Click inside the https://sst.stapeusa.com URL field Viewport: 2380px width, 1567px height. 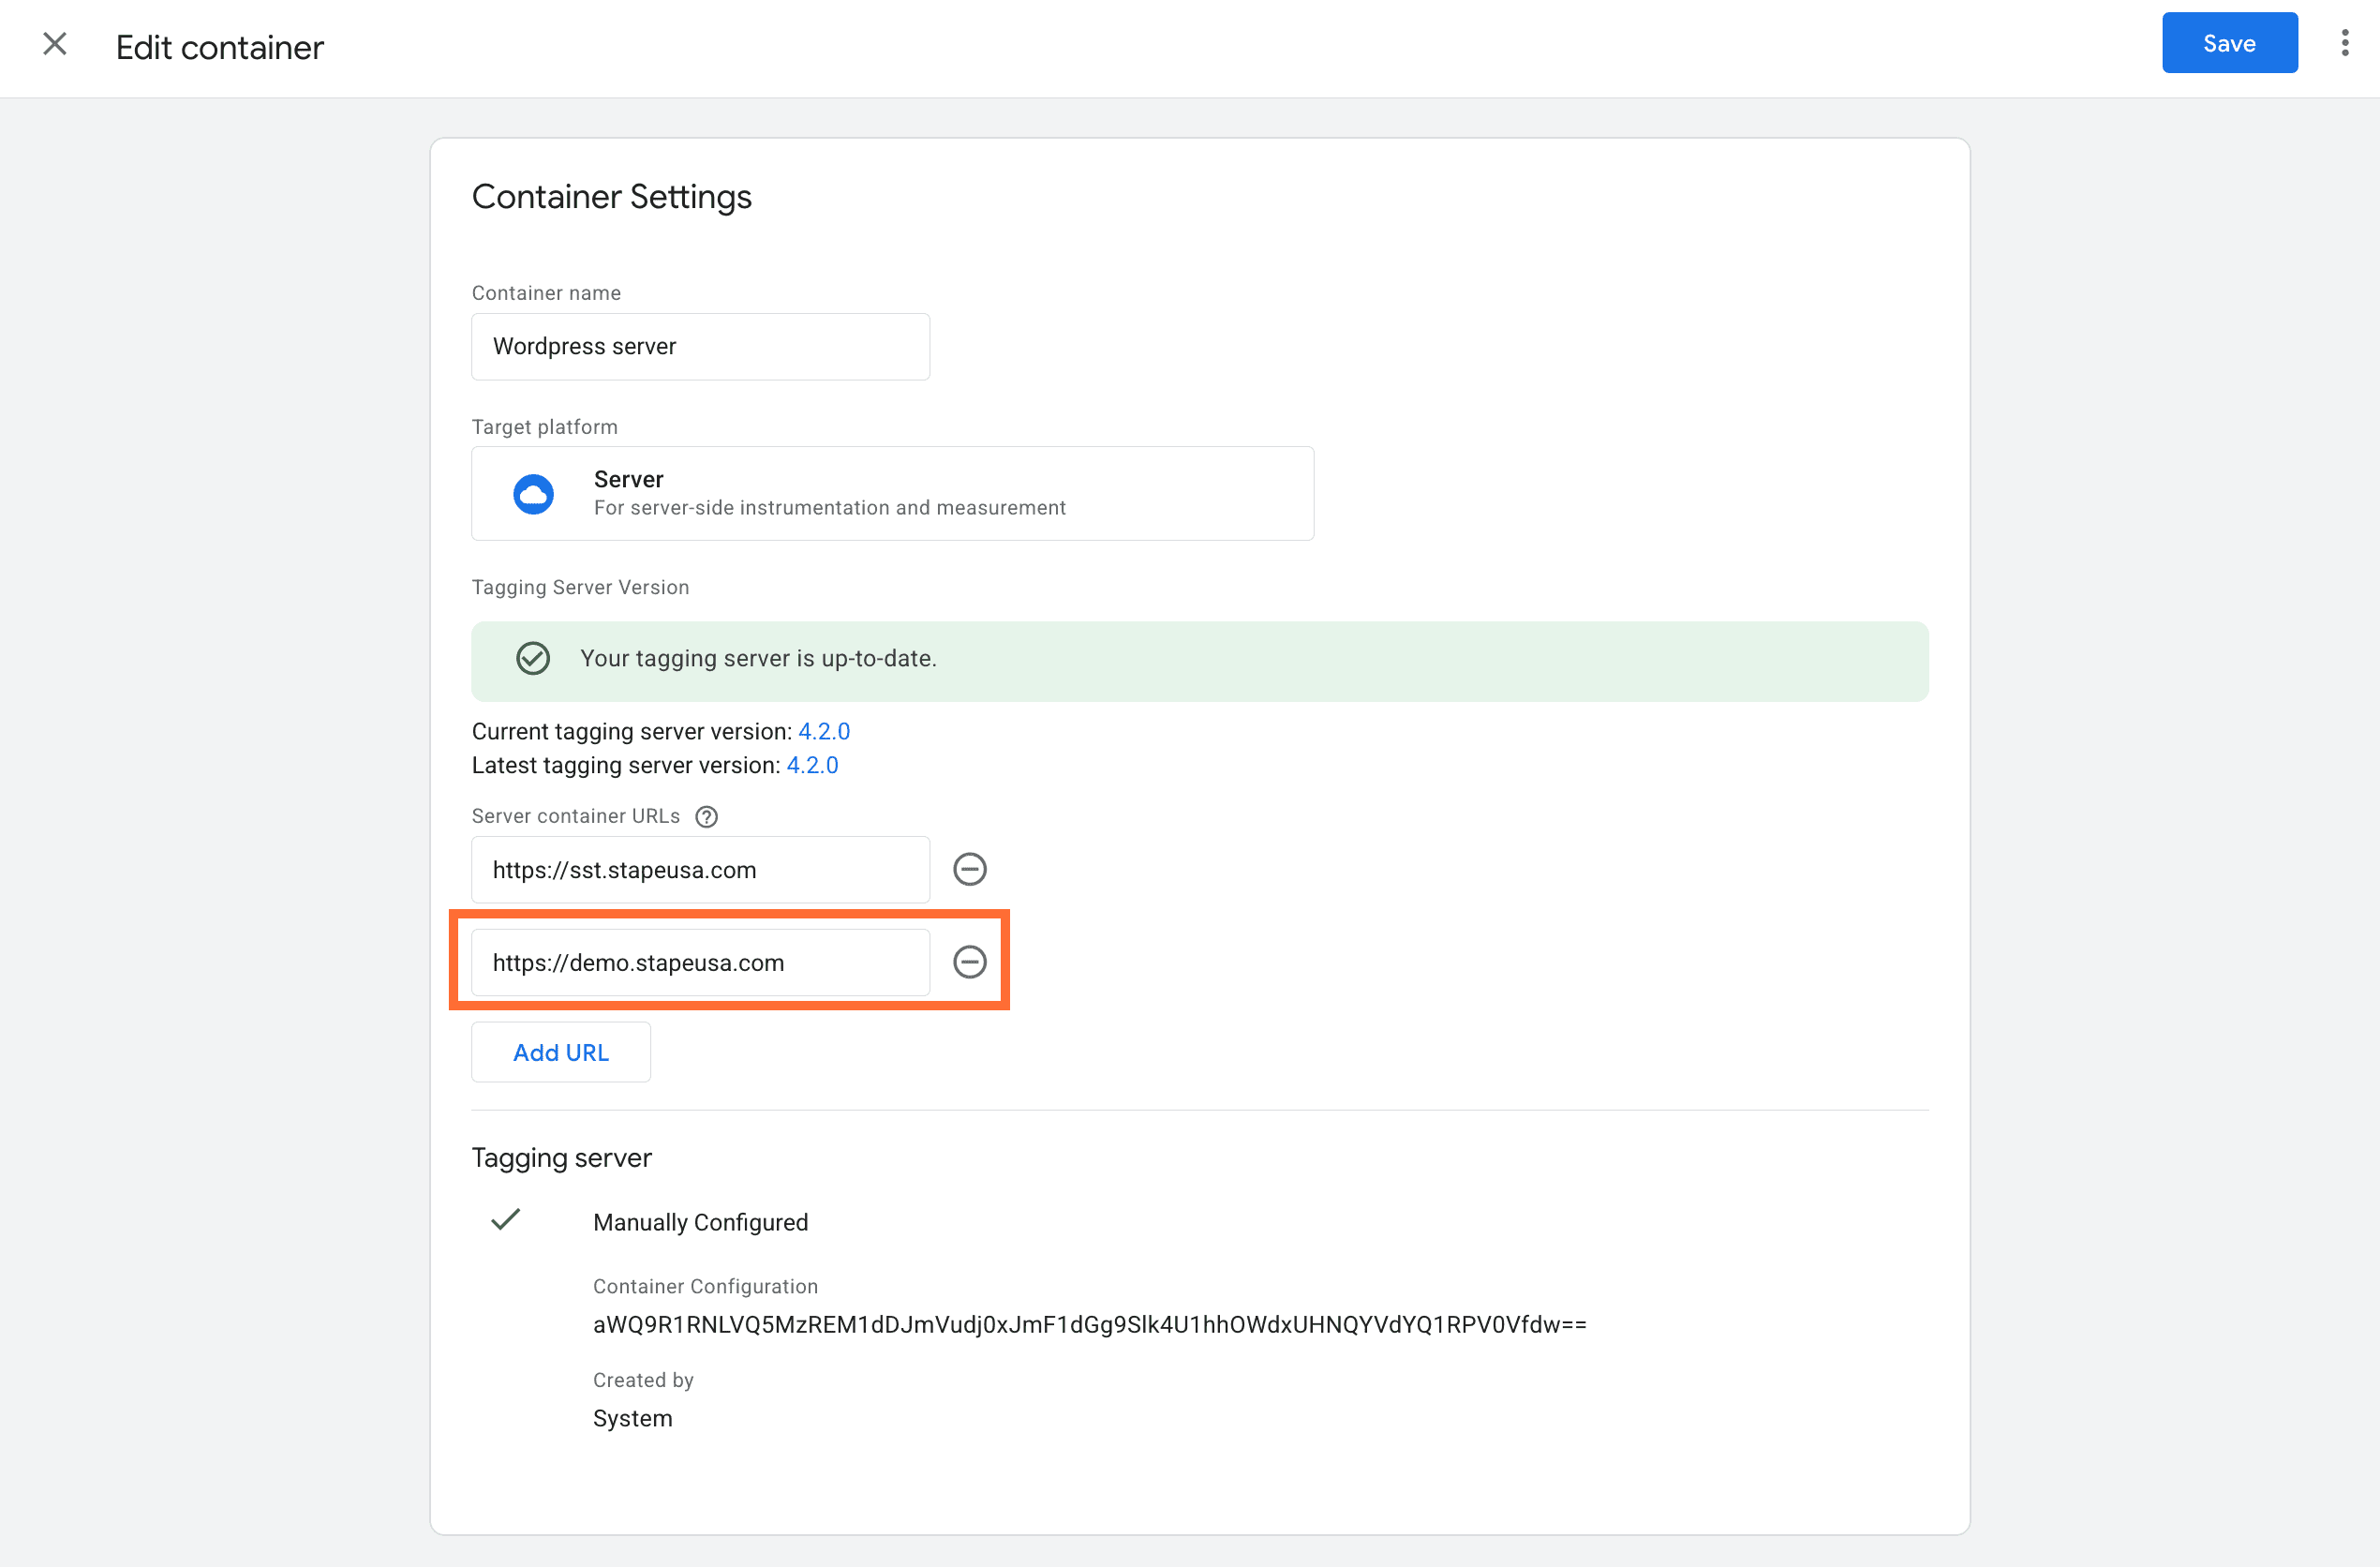[699, 869]
